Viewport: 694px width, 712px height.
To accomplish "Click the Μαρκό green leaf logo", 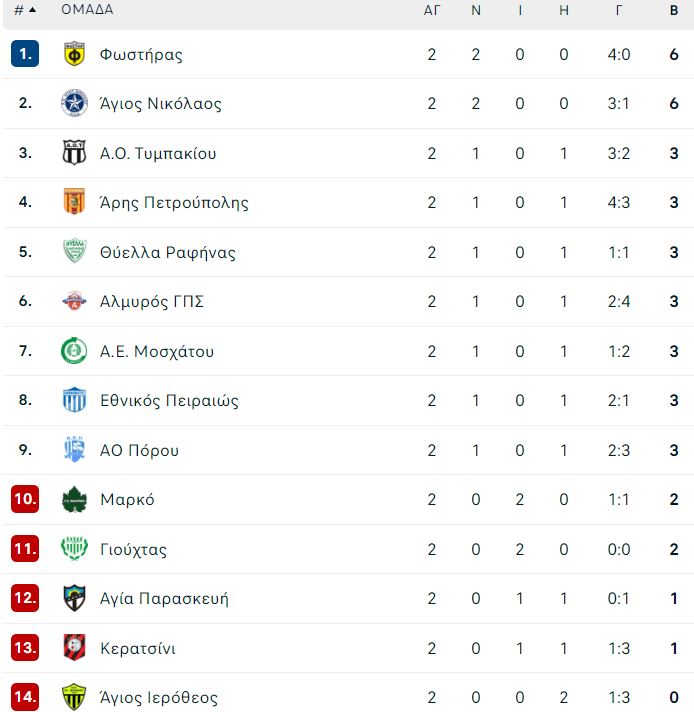I will (74, 499).
